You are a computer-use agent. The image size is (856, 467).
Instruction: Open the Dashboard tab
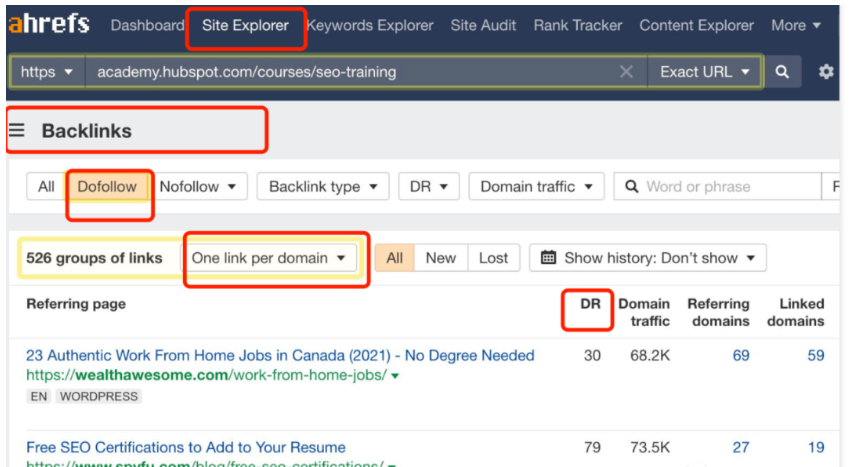point(147,25)
